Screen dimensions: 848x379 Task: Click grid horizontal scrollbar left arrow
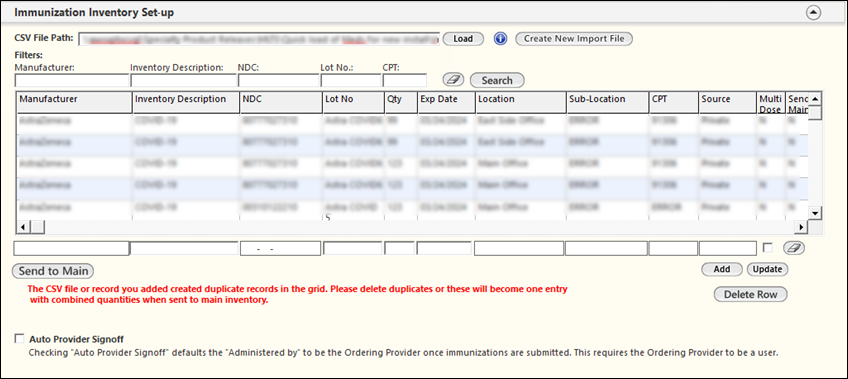(23, 226)
